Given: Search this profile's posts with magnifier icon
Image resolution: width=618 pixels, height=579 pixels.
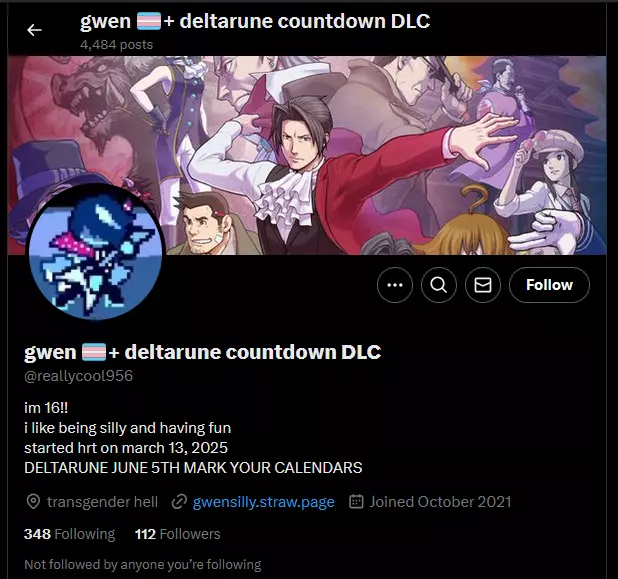Looking at the screenshot, I should (439, 285).
